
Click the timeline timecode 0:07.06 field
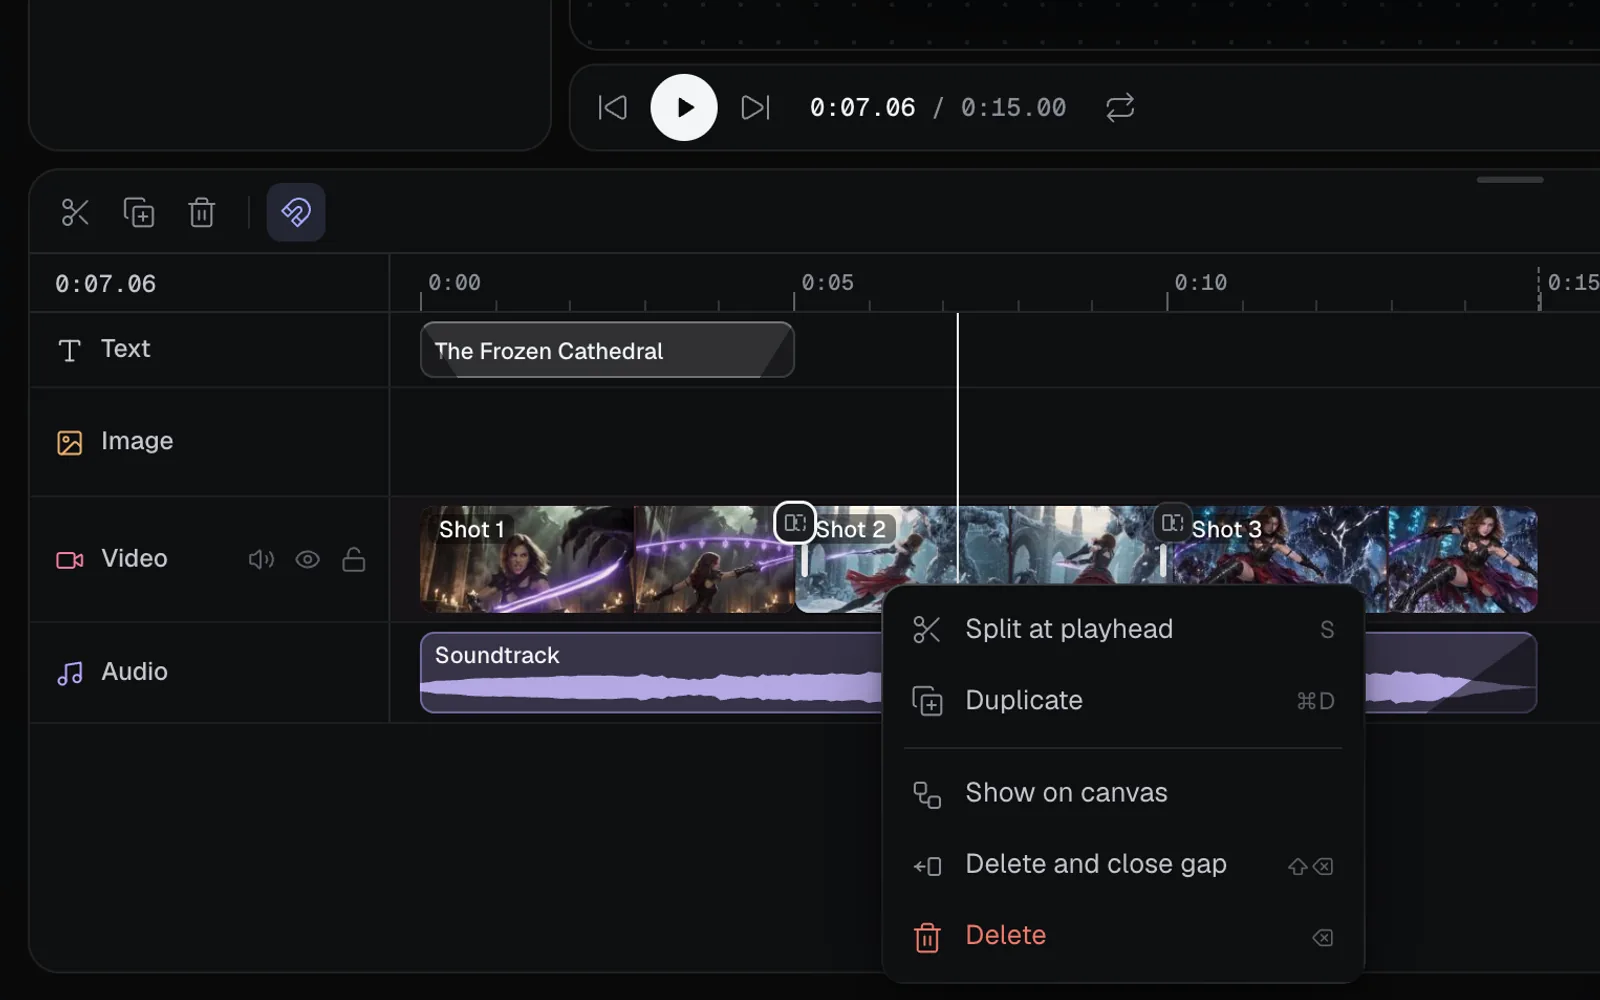105,284
